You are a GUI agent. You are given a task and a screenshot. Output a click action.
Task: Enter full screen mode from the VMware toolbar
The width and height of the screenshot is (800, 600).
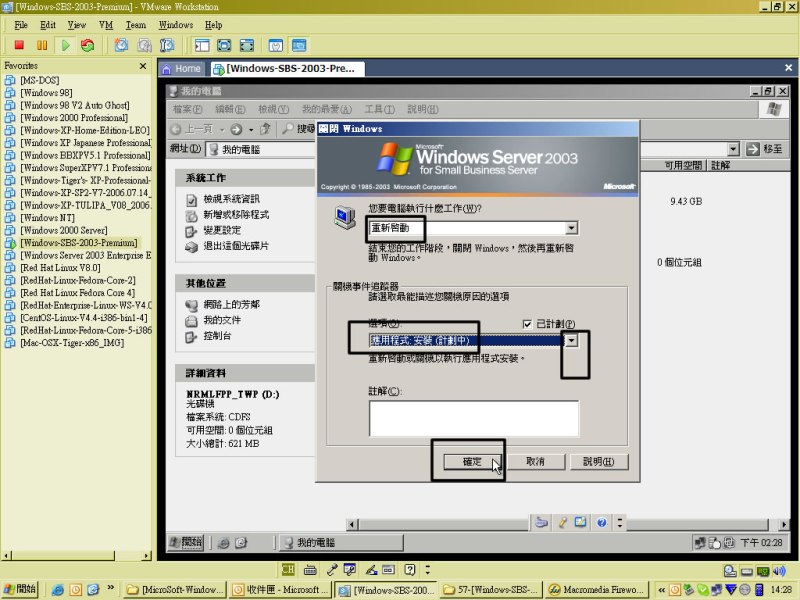[224, 45]
